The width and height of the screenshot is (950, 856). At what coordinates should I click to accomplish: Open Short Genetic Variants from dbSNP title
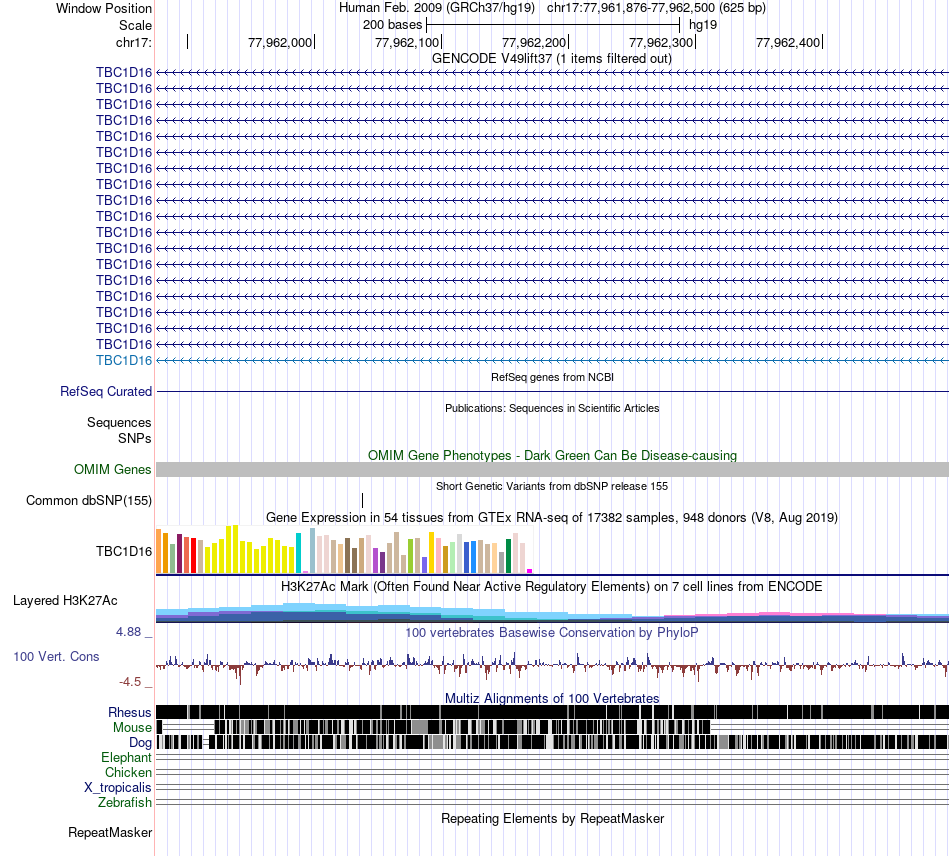coord(552,486)
